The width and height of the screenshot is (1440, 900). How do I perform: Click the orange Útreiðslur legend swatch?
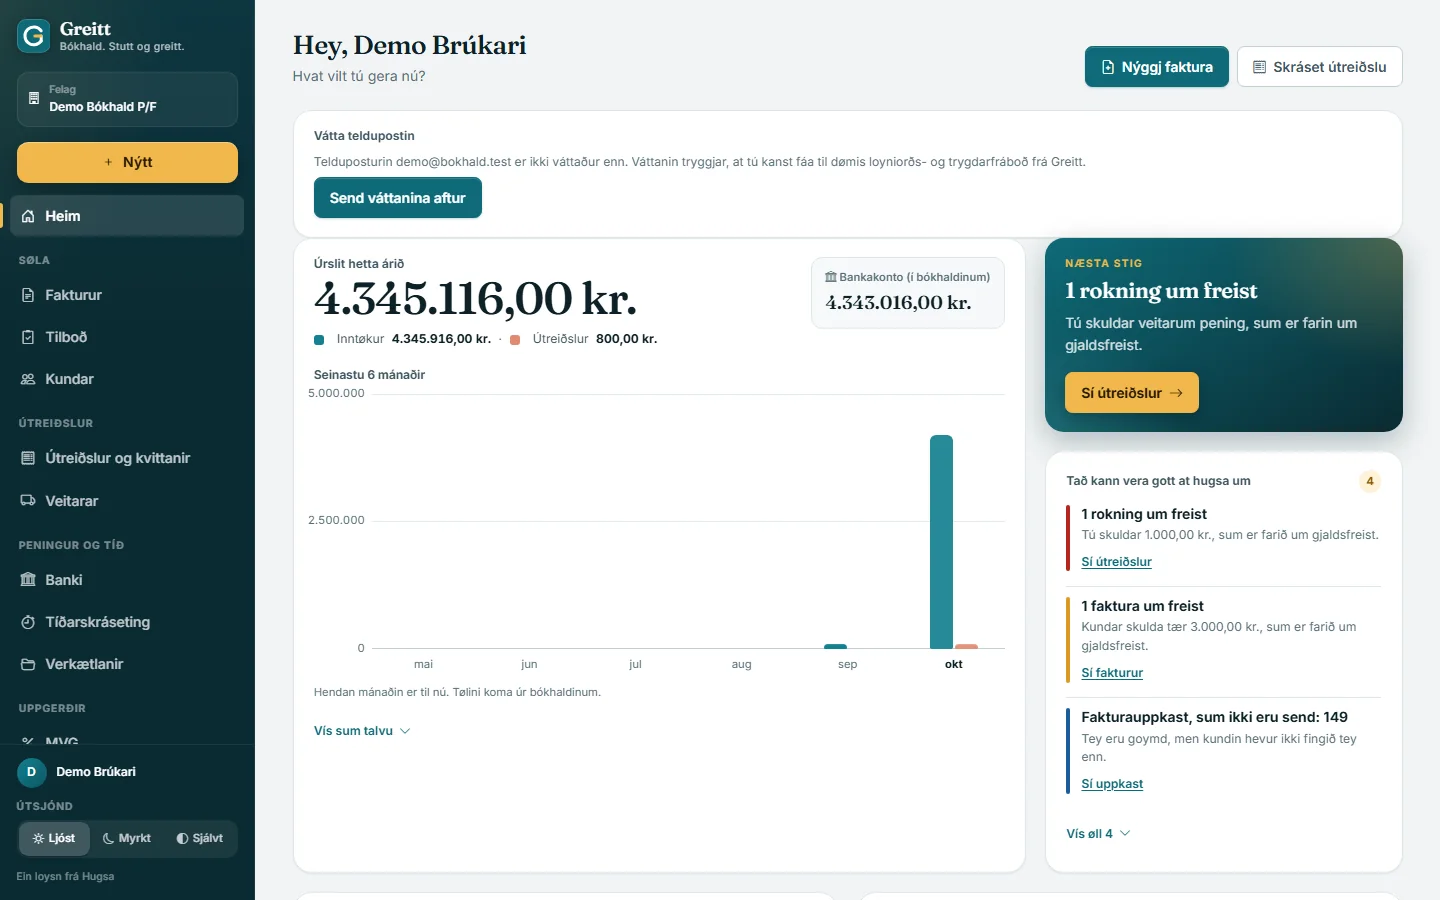click(x=515, y=340)
